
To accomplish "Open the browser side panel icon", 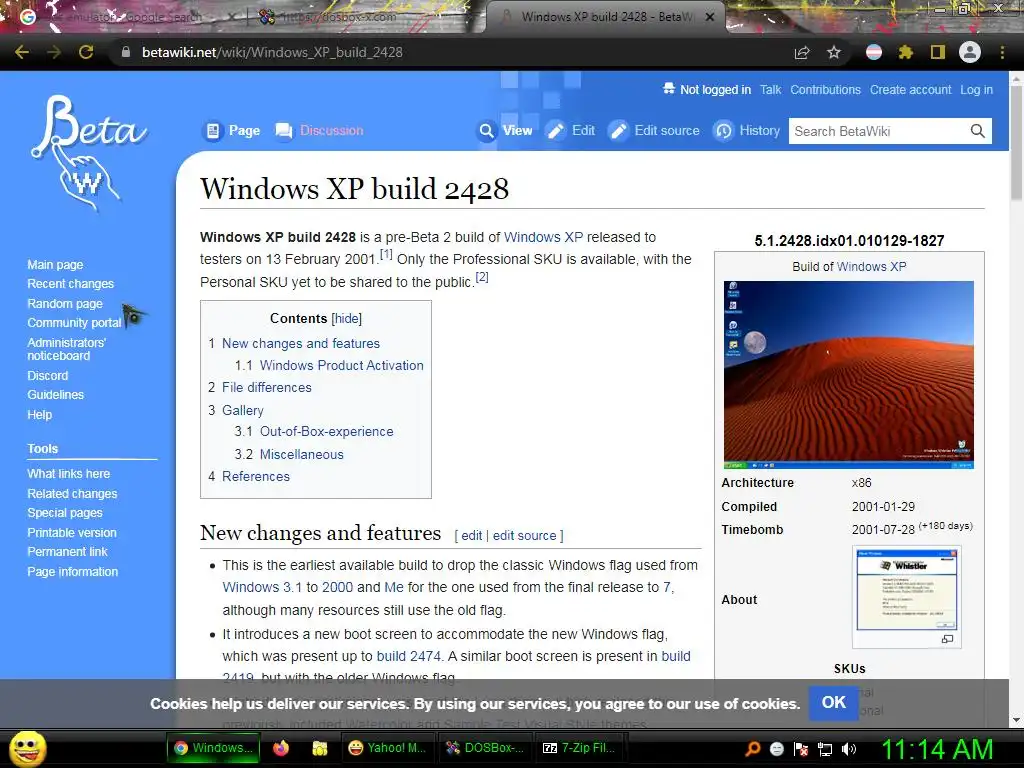I will [x=938, y=52].
